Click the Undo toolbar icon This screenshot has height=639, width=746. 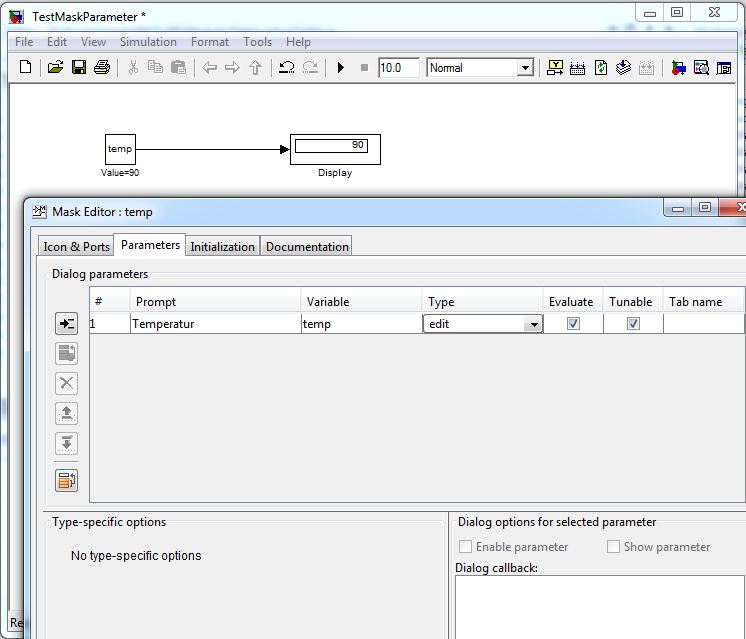[x=286, y=68]
